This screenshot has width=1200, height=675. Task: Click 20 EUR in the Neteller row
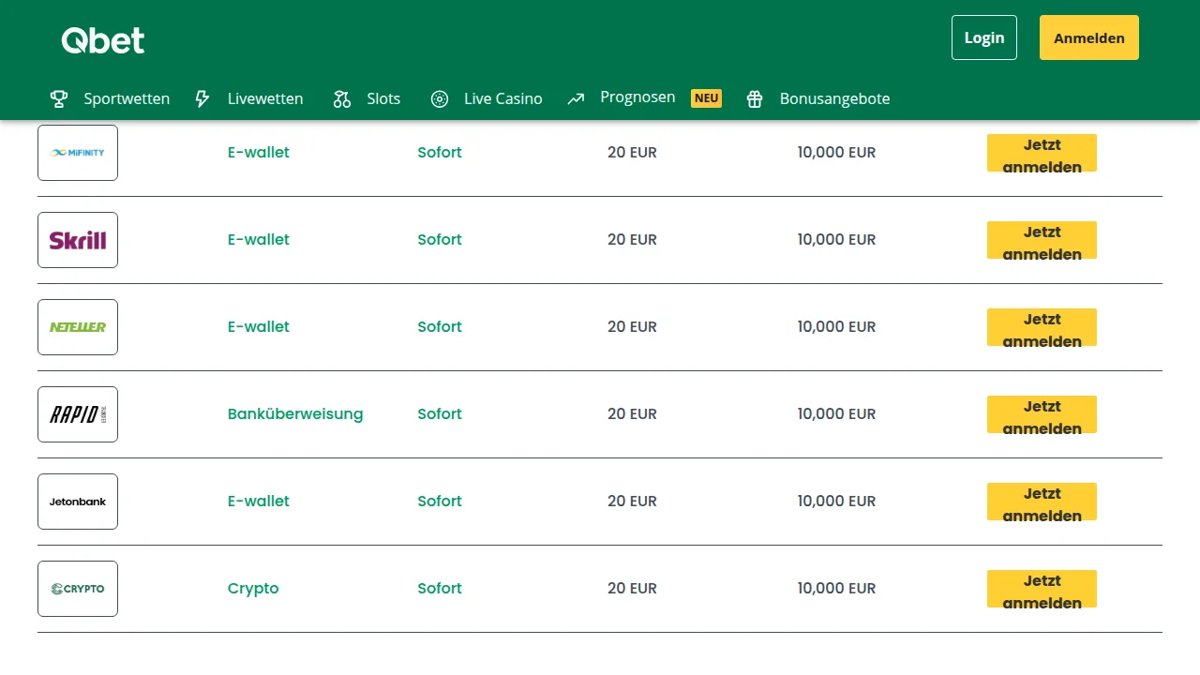632,326
